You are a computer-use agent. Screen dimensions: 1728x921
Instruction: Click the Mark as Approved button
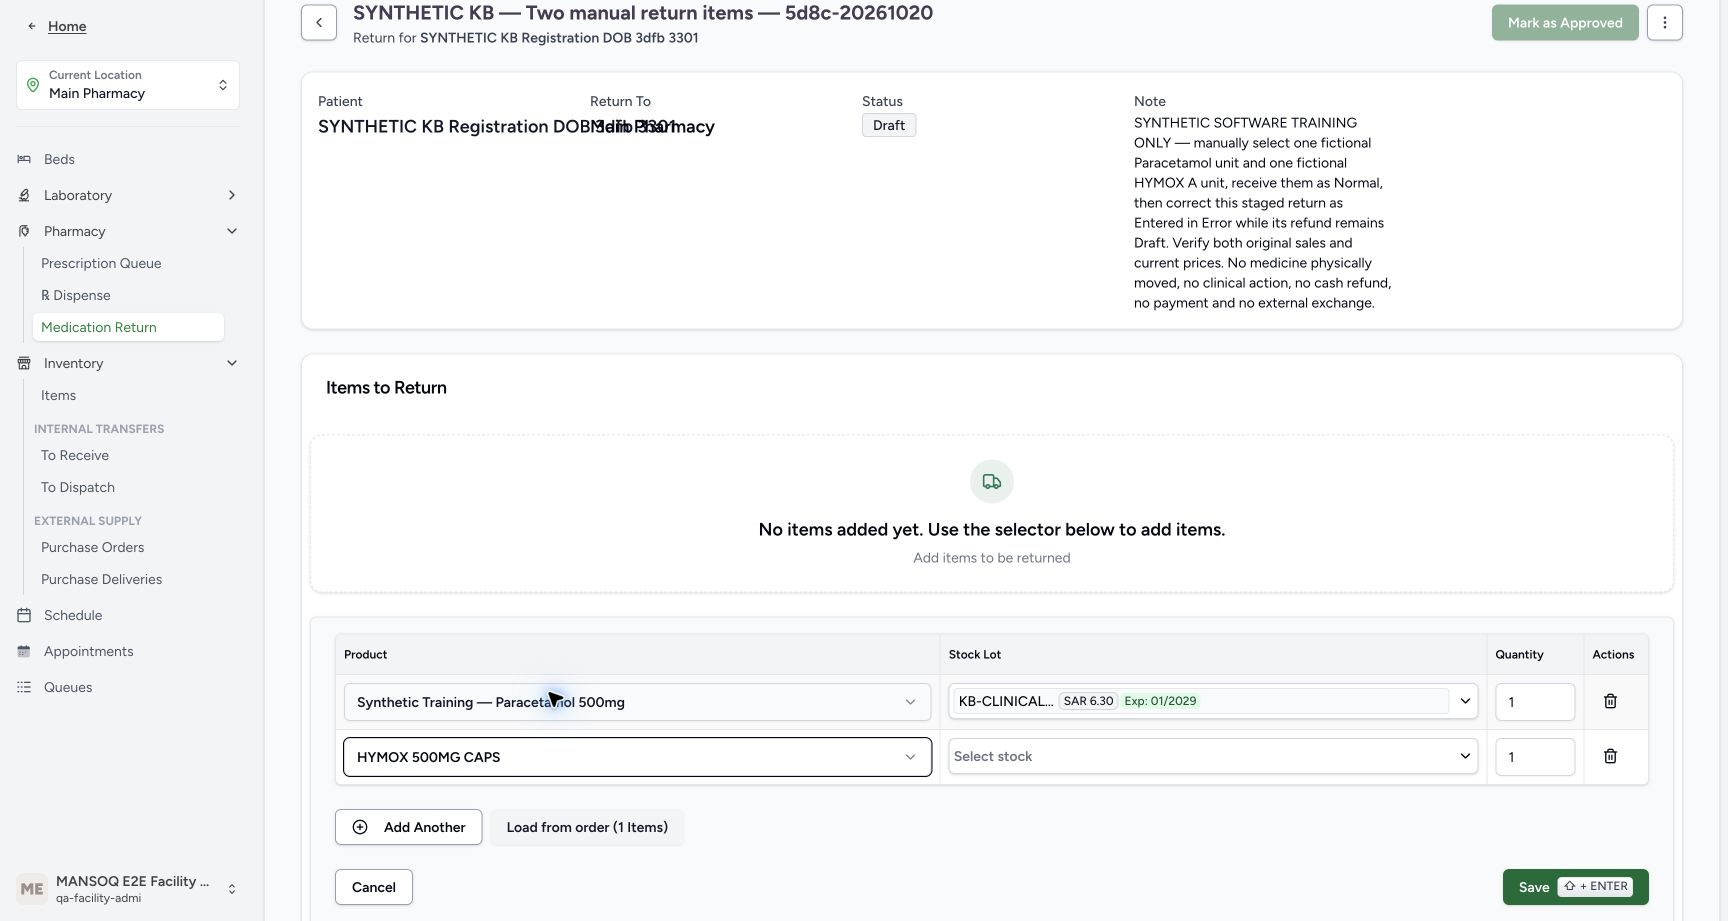pyautogui.click(x=1565, y=22)
